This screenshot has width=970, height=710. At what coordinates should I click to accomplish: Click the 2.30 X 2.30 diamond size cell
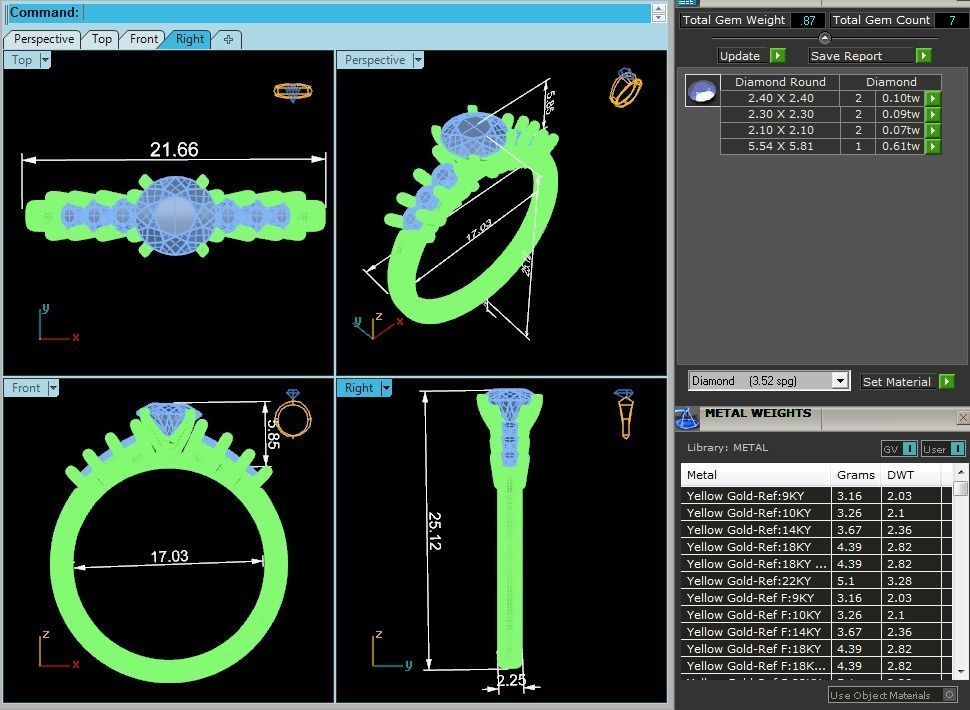[x=780, y=114]
